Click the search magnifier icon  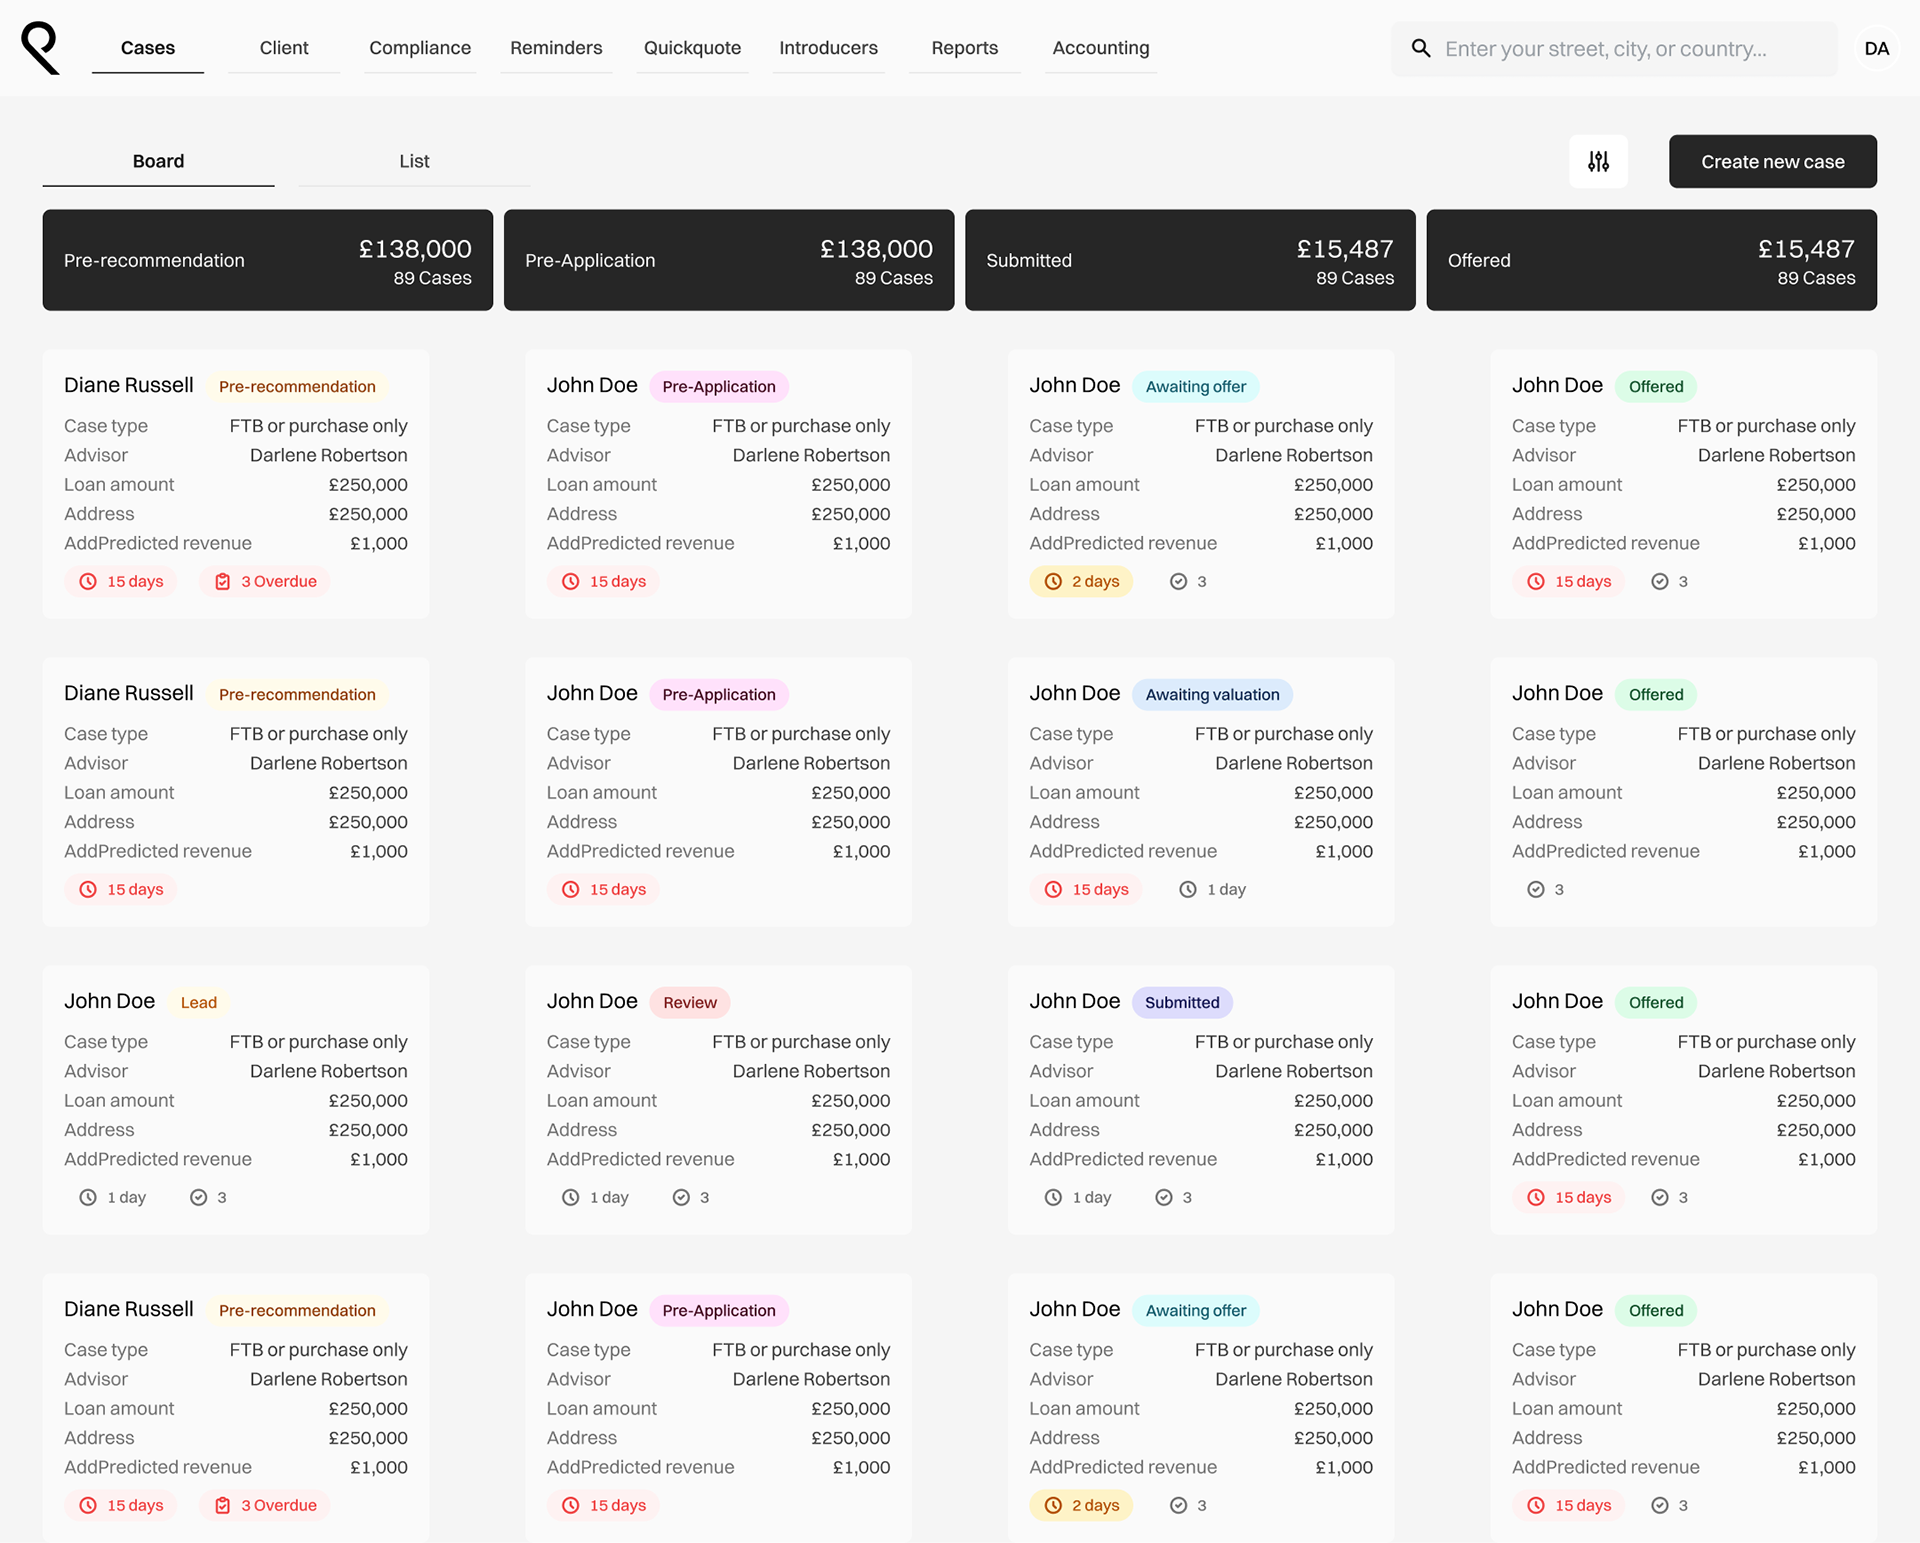point(1420,48)
